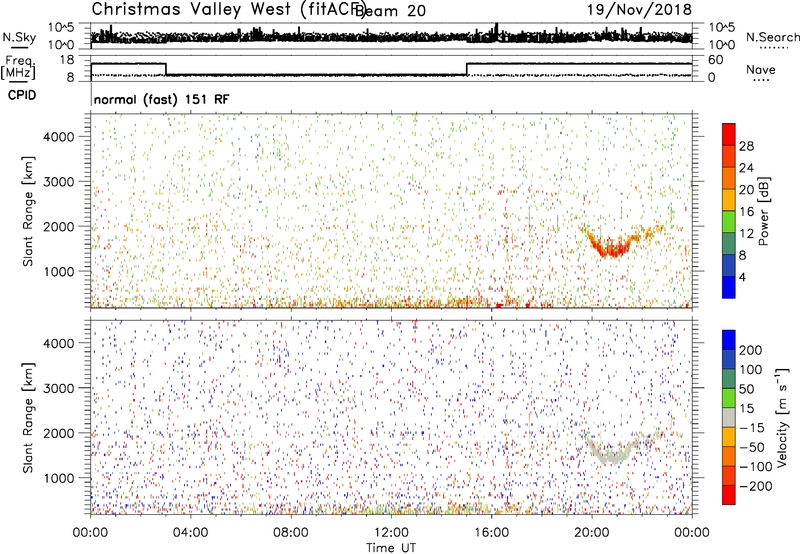Image resolution: width=800 pixels, height=554 pixels.
Task: Click the 'N.Sky' legend label
Action: tap(19, 37)
